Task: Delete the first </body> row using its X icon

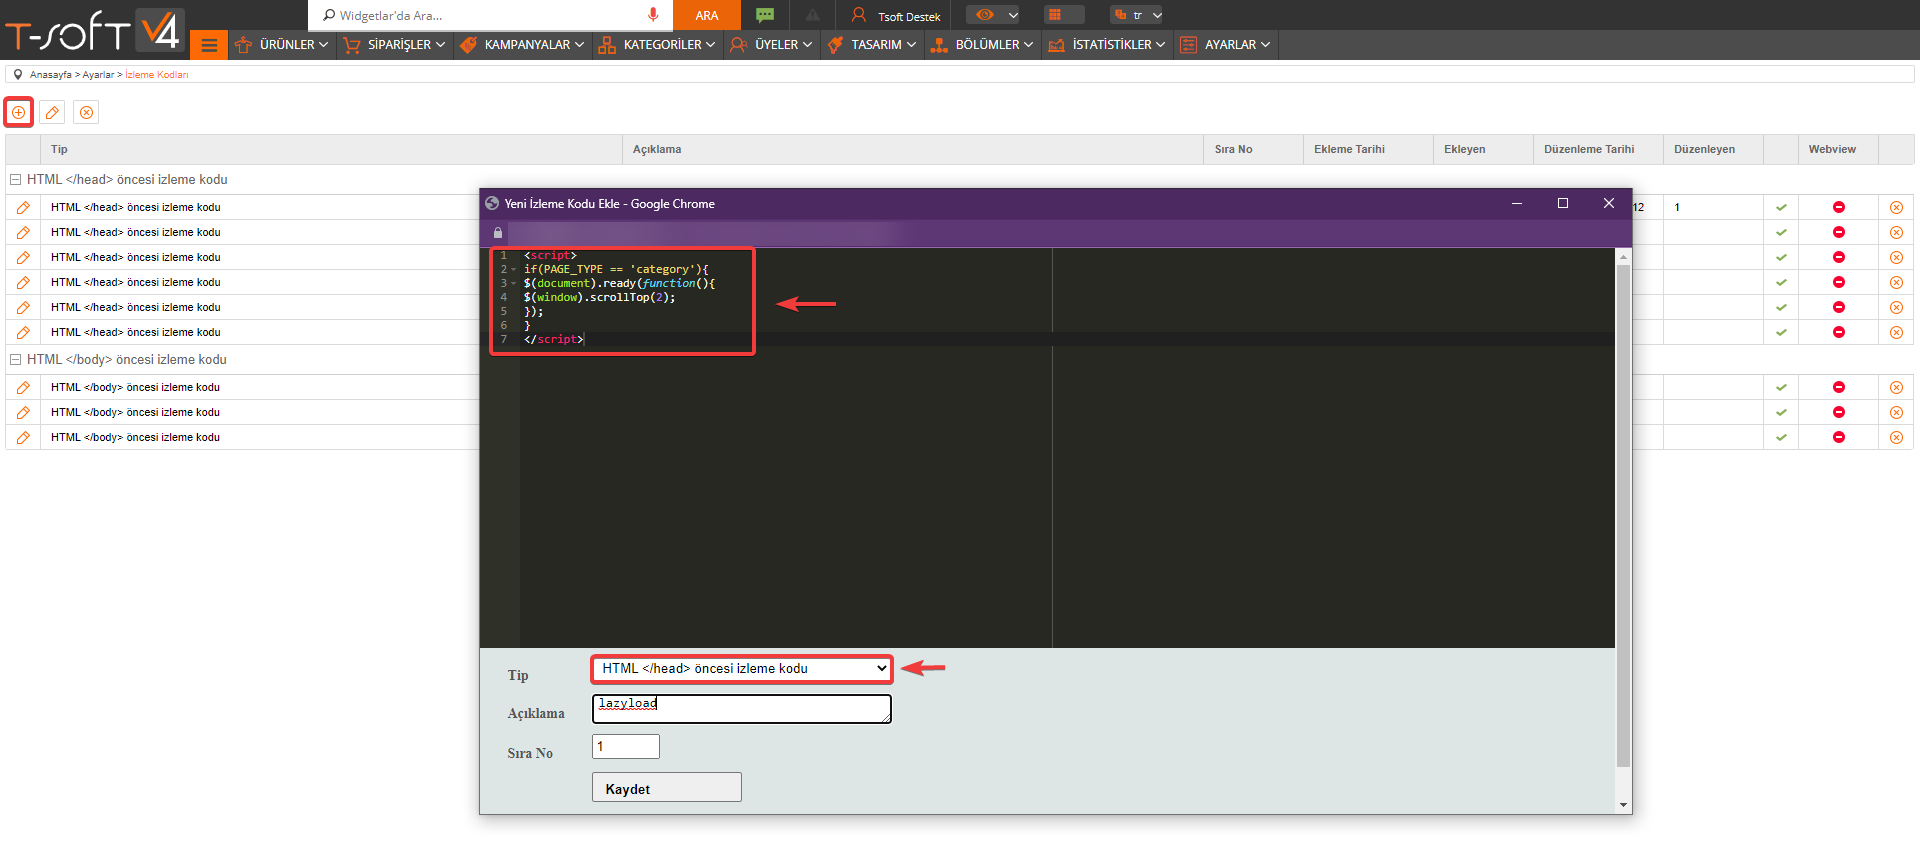Action: 1896,387
